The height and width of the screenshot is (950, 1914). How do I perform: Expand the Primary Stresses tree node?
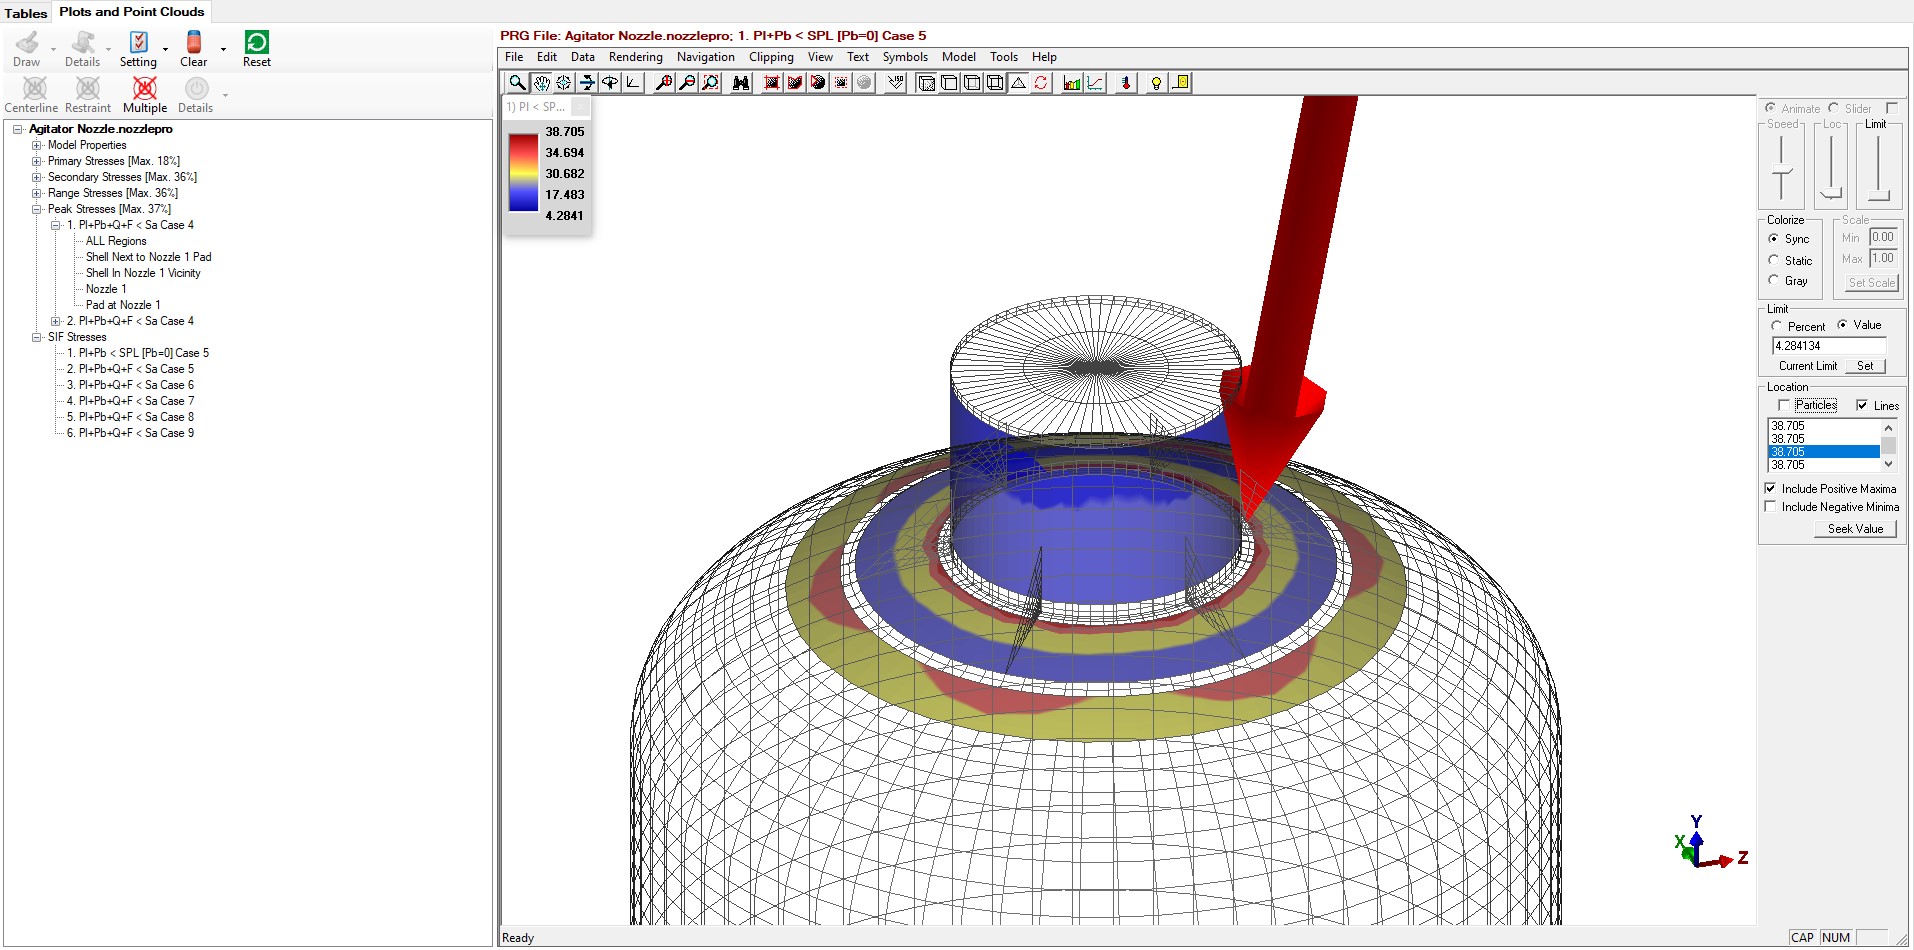[37, 161]
